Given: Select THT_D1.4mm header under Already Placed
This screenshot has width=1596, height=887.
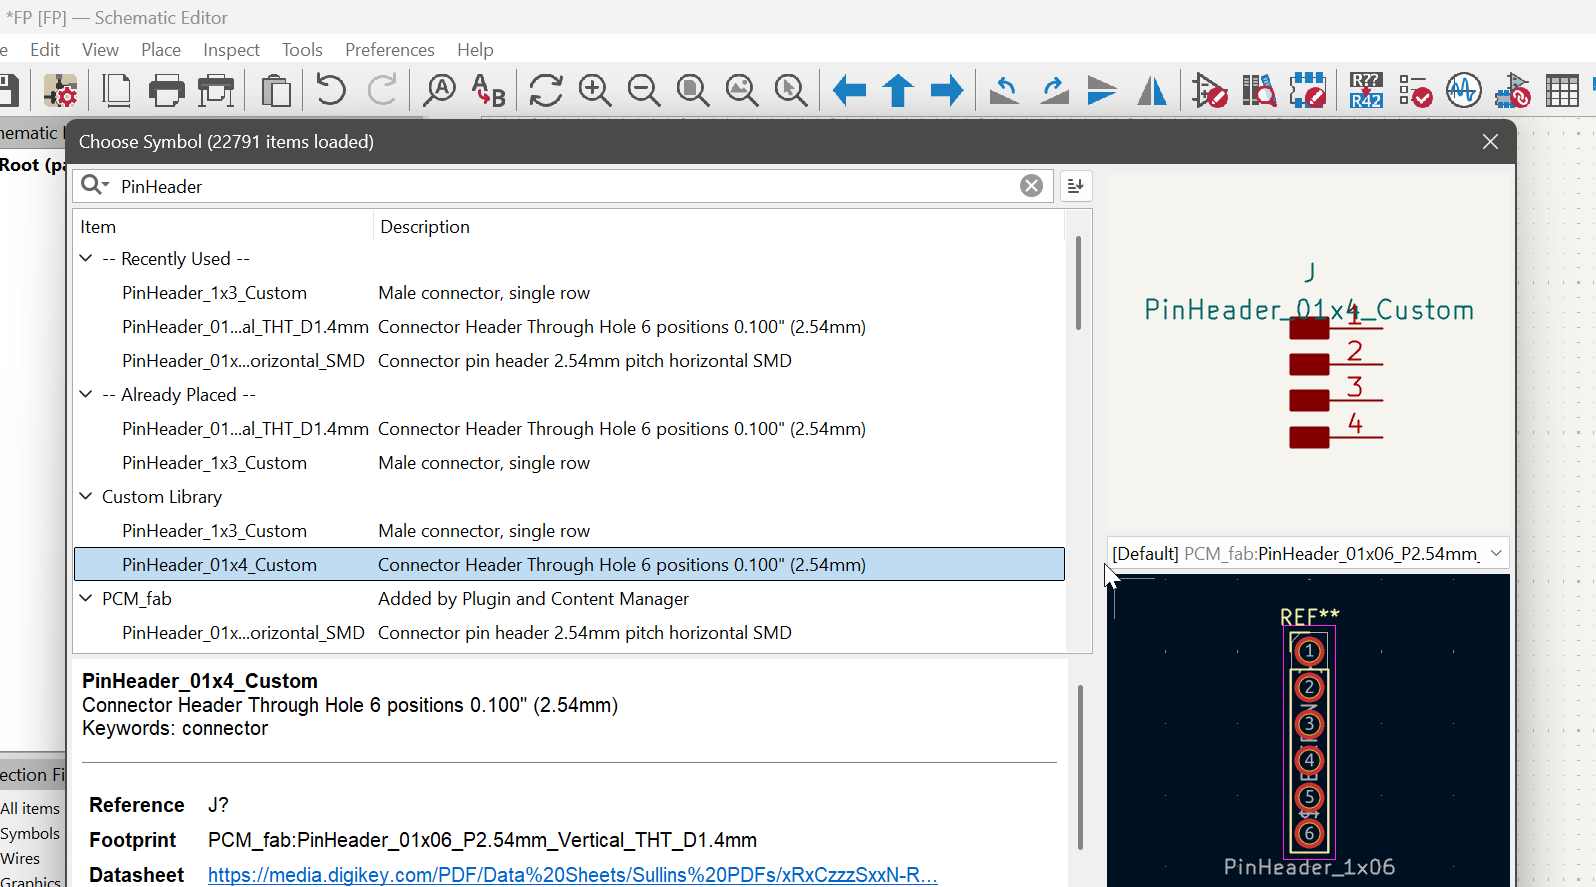Looking at the screenshot, I should coord(569,429).
